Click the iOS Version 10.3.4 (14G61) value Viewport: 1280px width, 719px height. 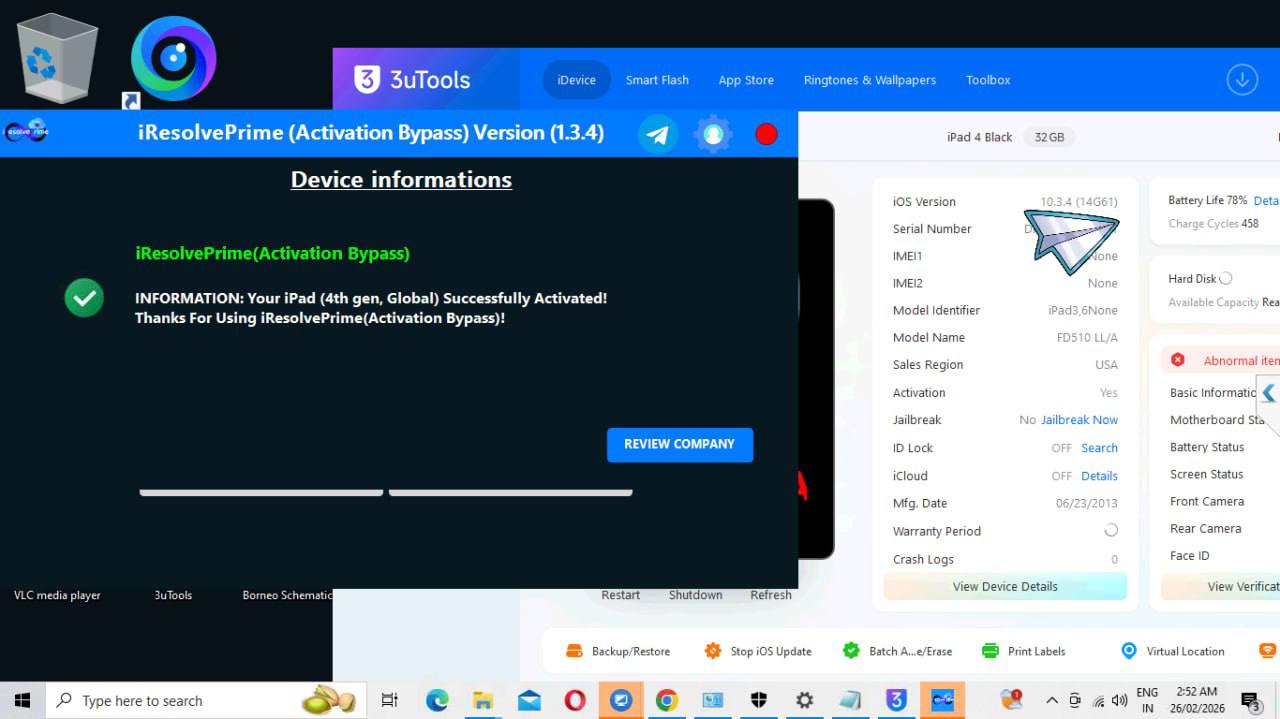[1079, 202]
